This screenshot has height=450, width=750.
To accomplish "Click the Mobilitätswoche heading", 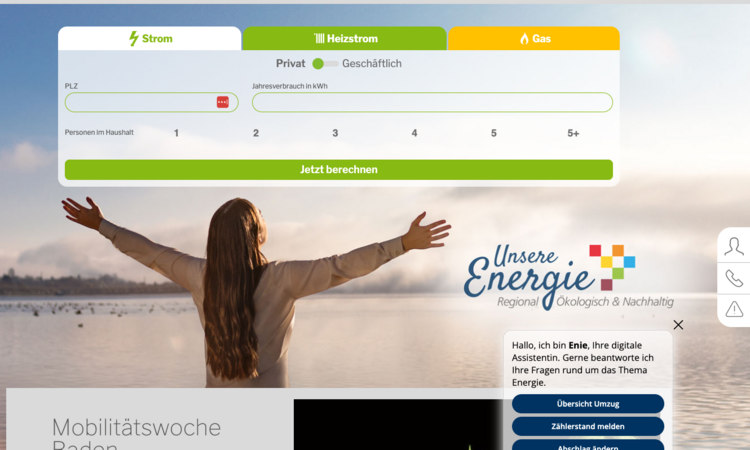I will coord(136,433).
